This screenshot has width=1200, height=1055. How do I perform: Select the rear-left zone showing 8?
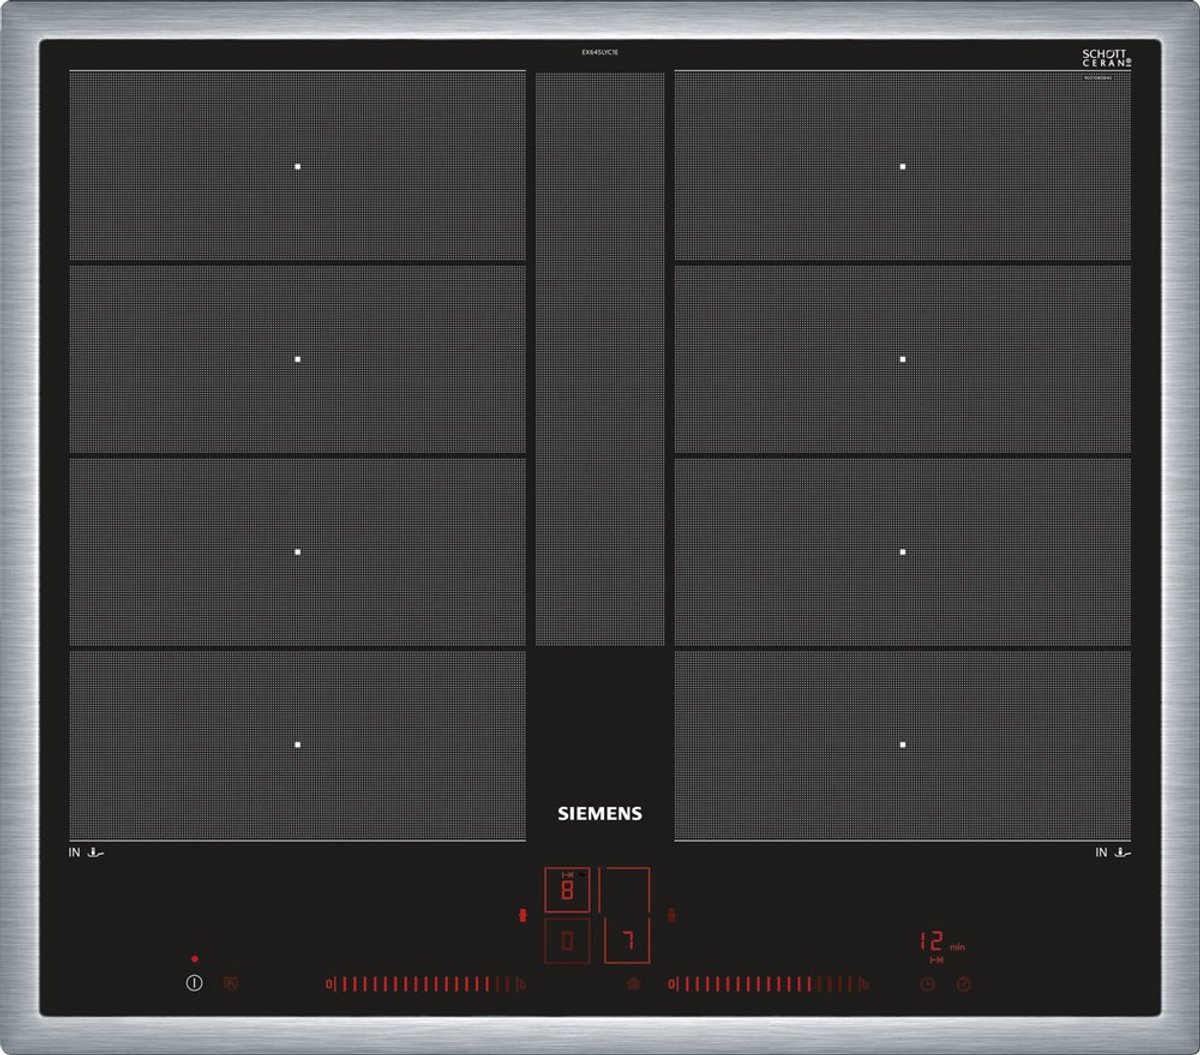(567, 890)
